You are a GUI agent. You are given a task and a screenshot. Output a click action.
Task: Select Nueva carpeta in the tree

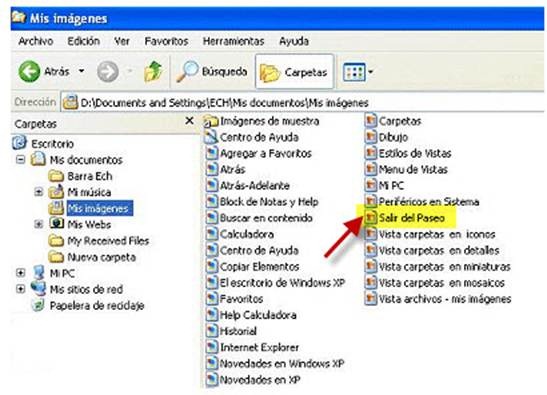pos(102,257)
